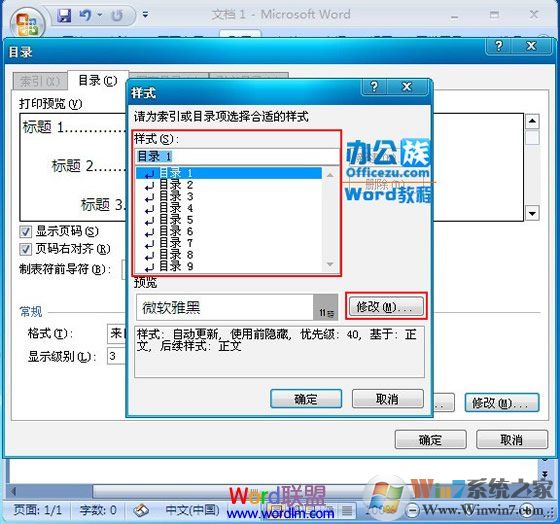Toggle the 页码右对齐(R) checkbox
The height and width of the screenshot is (524, 560).
[x=25, y=249]
